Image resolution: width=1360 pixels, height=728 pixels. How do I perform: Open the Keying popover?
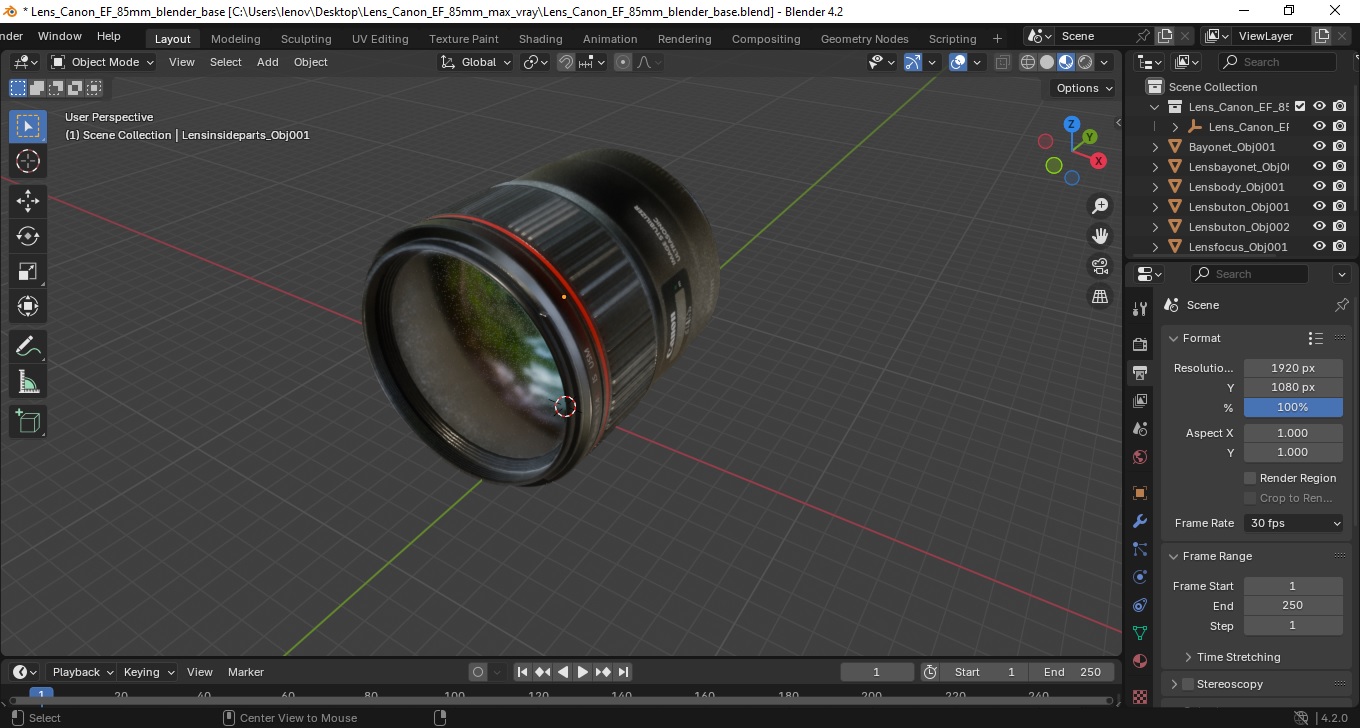pos(148,672)
